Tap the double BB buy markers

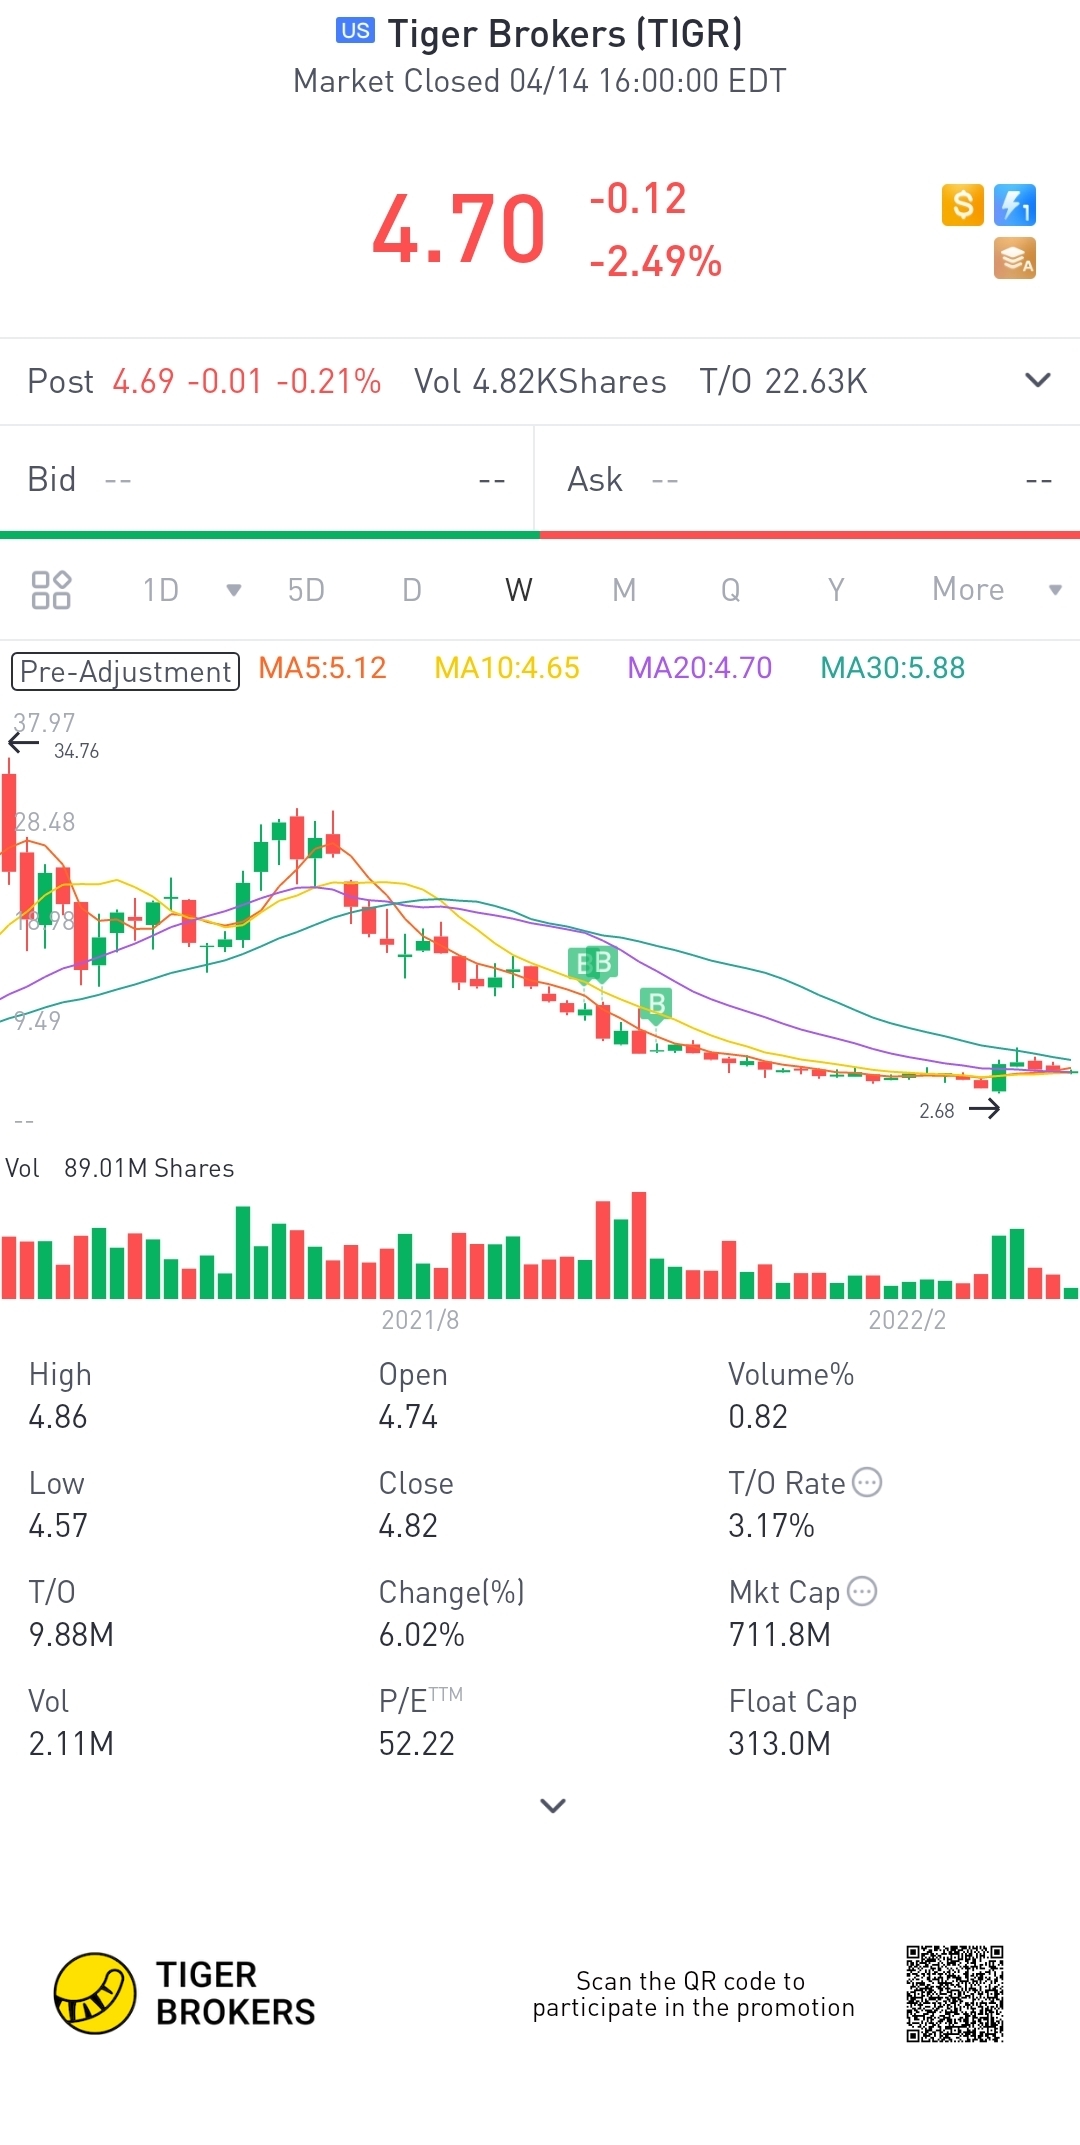(x=593, y=964)
